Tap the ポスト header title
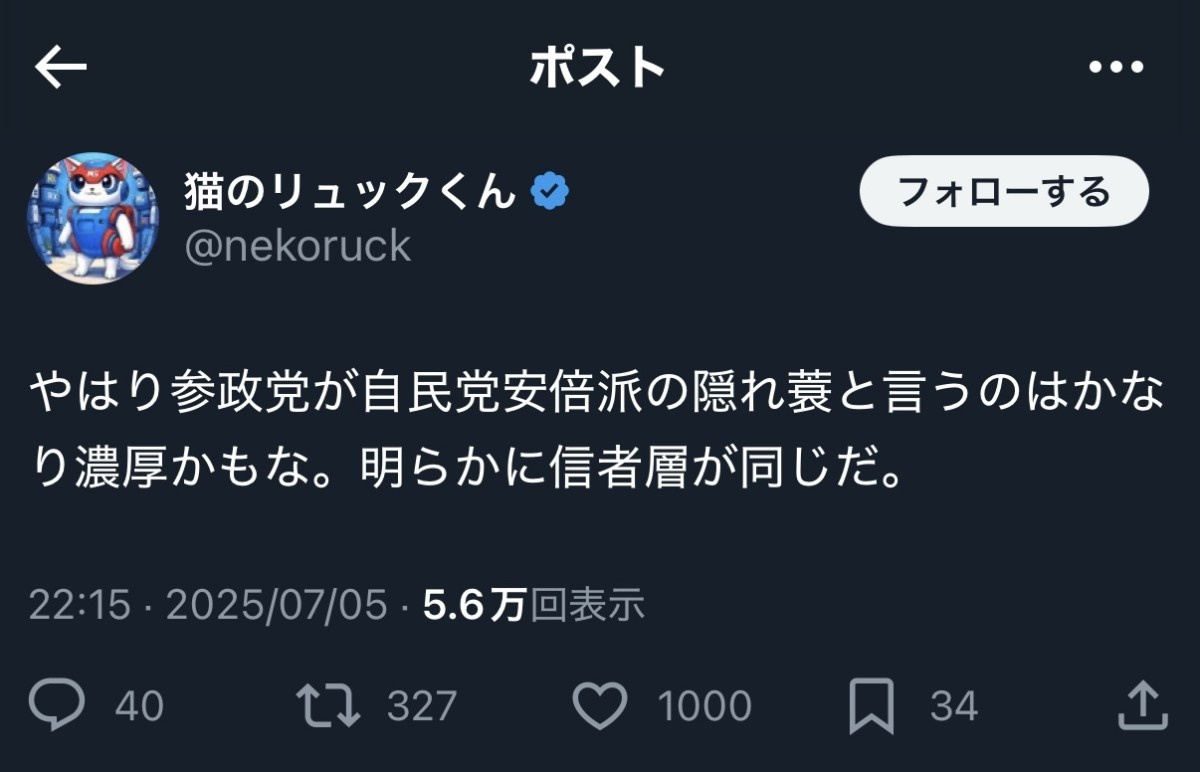The width and height of the screenshot is (1200, 772). 597,67
